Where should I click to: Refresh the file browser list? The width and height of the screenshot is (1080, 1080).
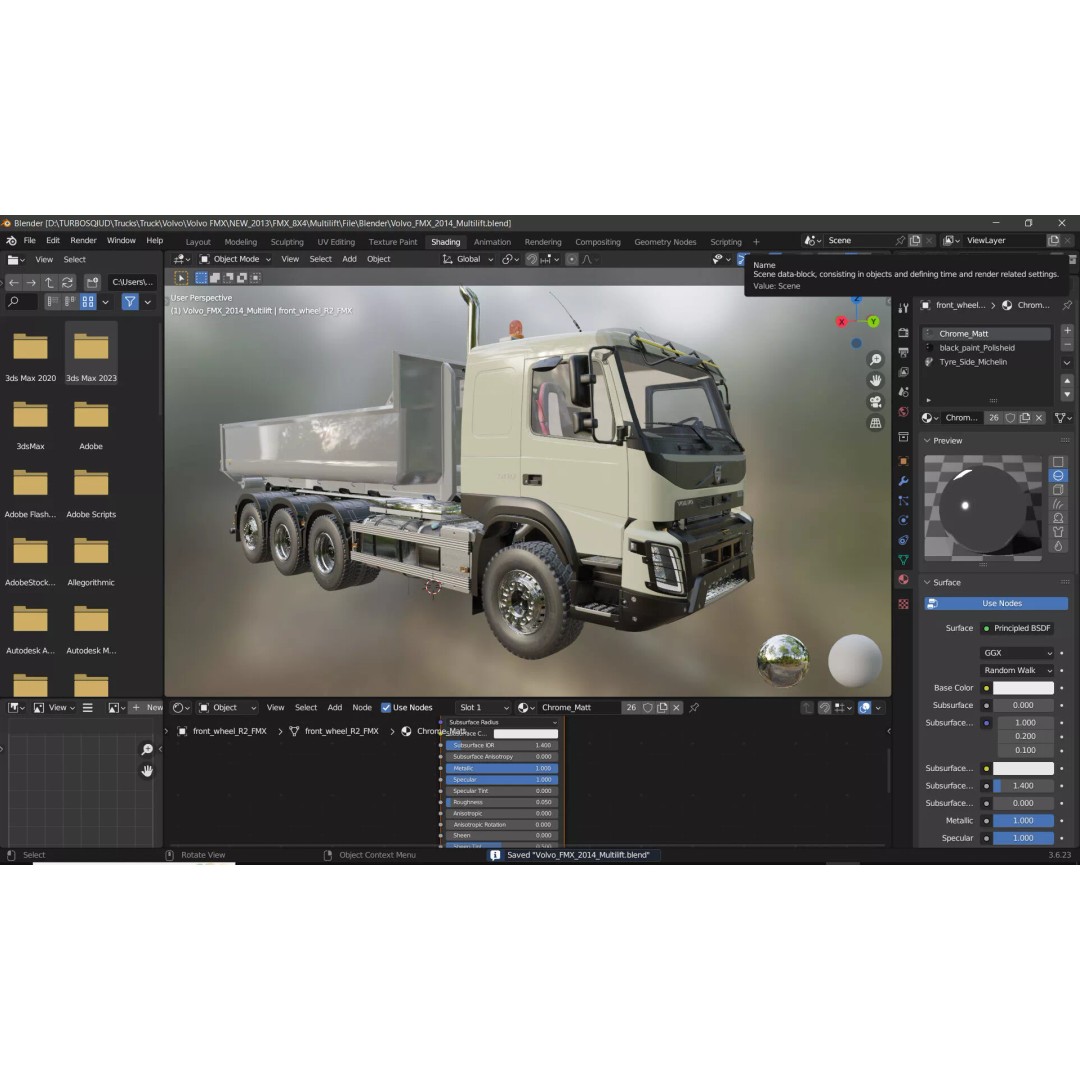coord(67,282)
